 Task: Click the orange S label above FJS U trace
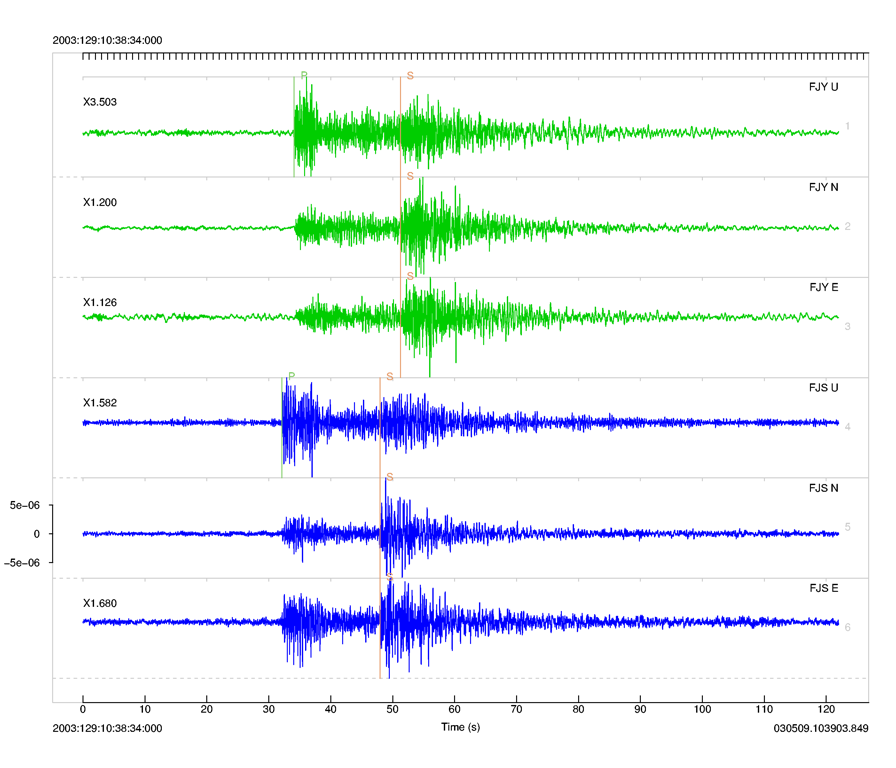pos(389,376)
